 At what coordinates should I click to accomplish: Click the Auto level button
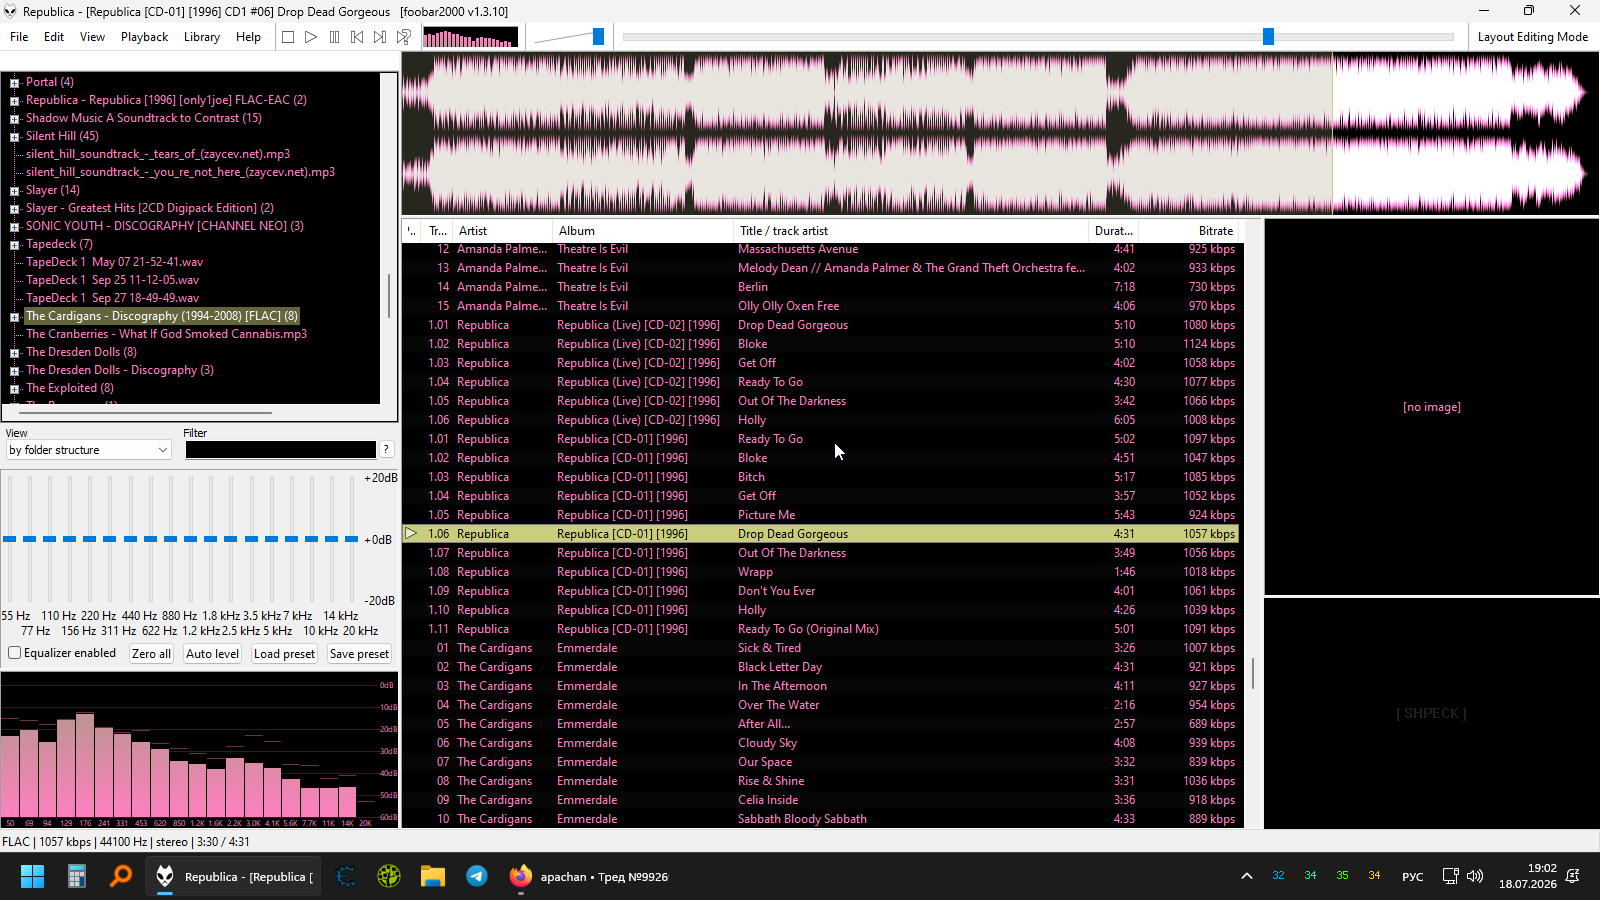[212, 654]
